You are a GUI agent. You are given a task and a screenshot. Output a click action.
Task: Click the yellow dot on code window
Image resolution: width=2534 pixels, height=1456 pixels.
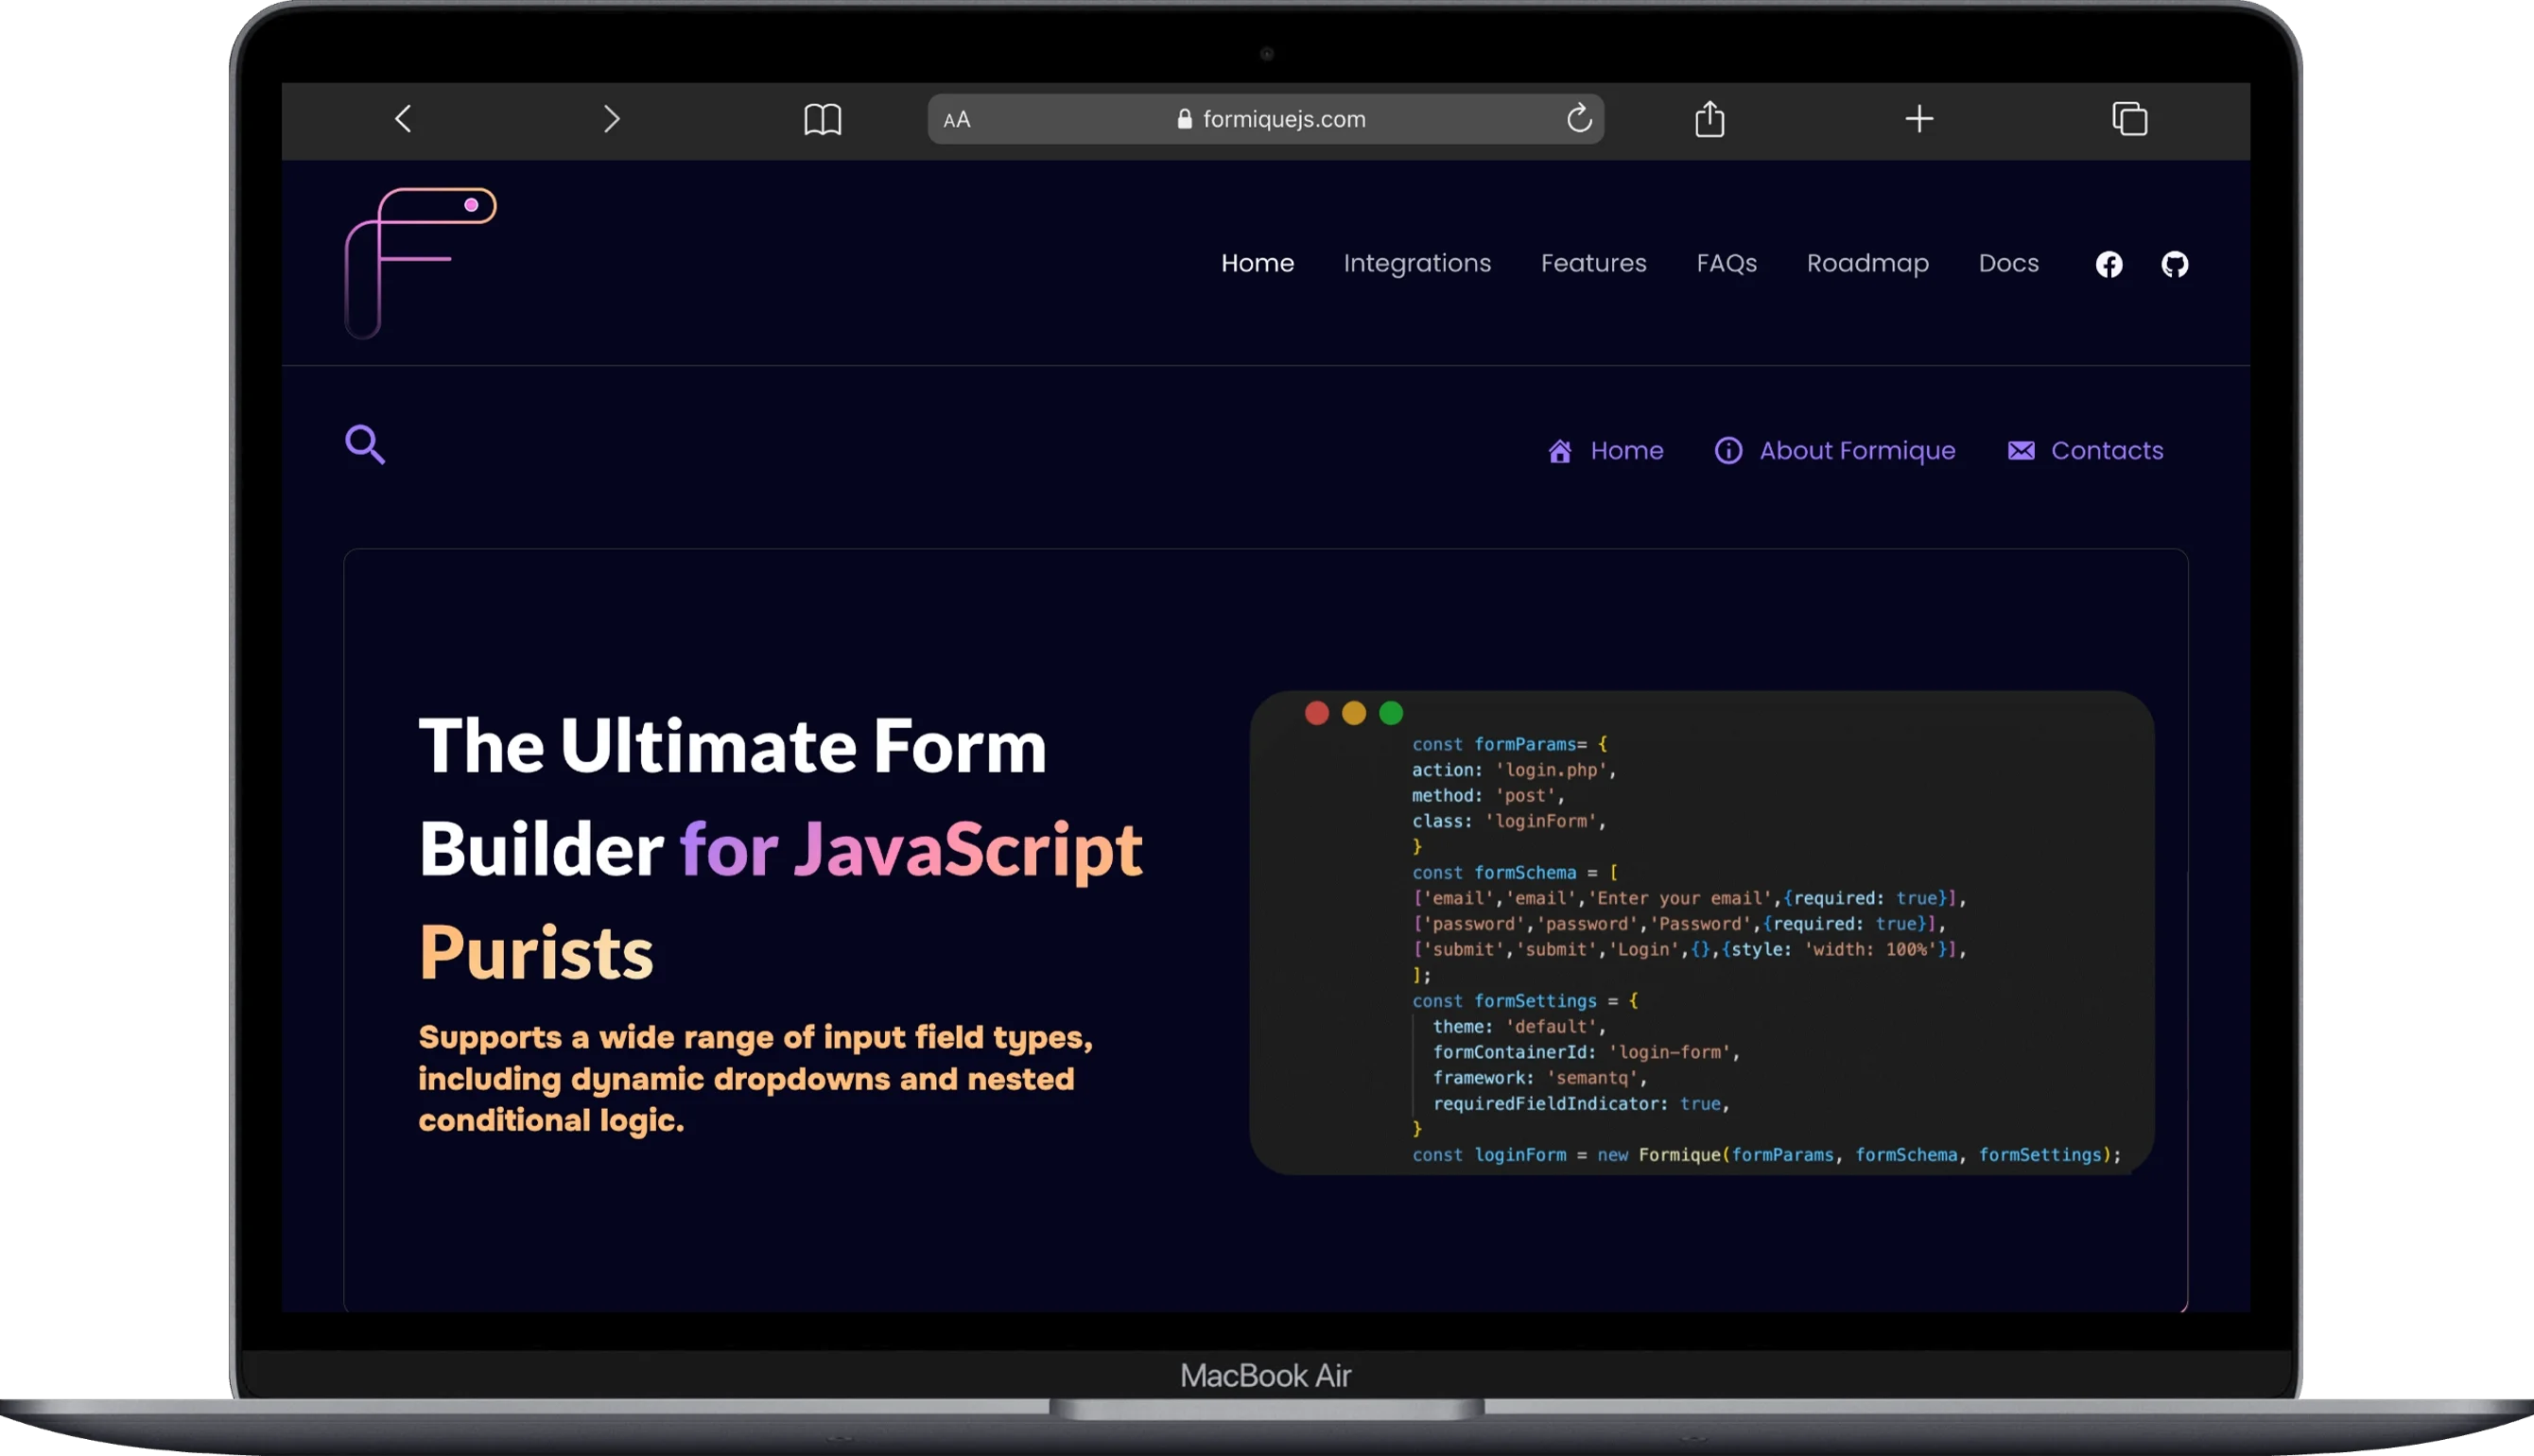1354,713
